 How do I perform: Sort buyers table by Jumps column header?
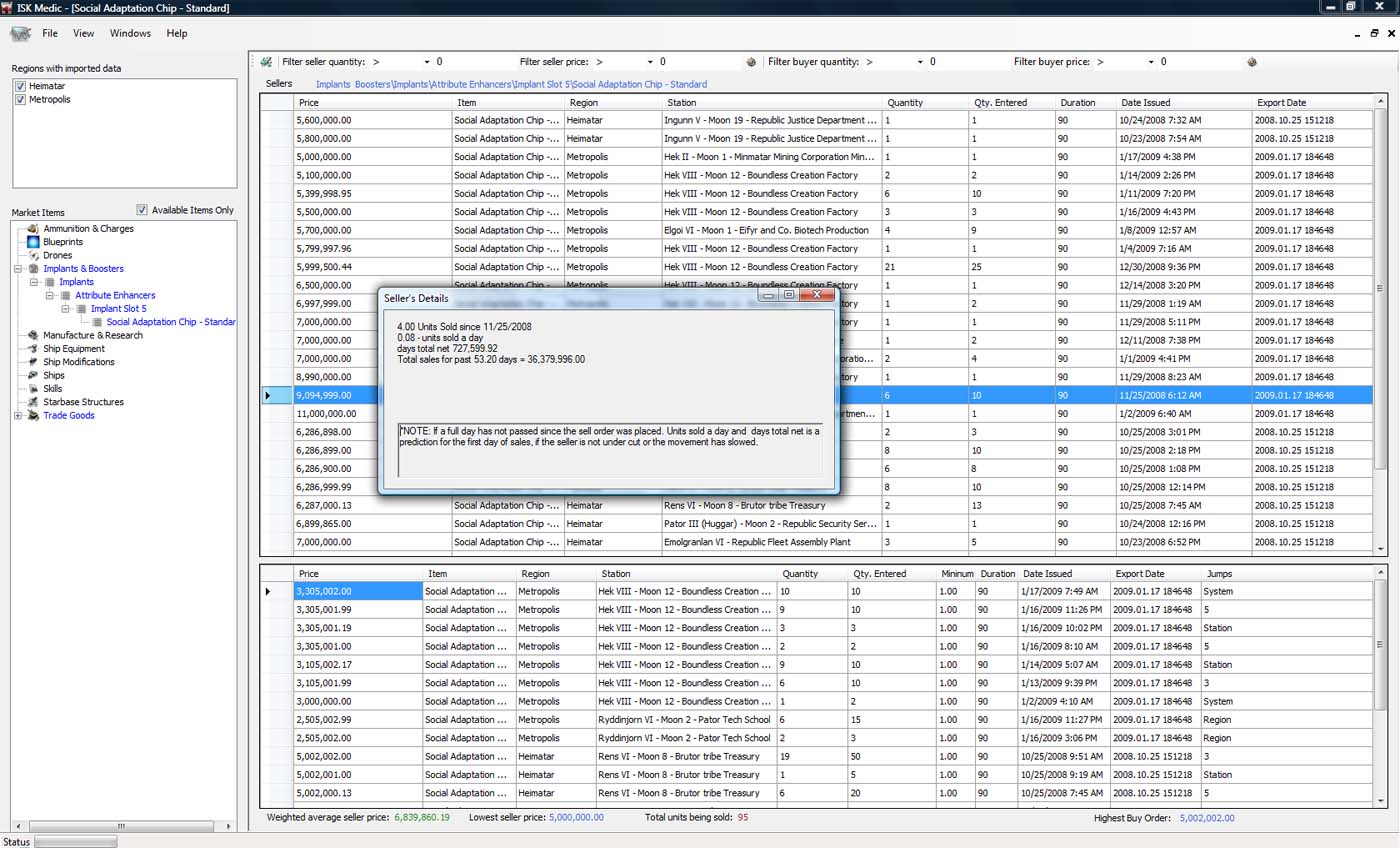(1287, 574)
